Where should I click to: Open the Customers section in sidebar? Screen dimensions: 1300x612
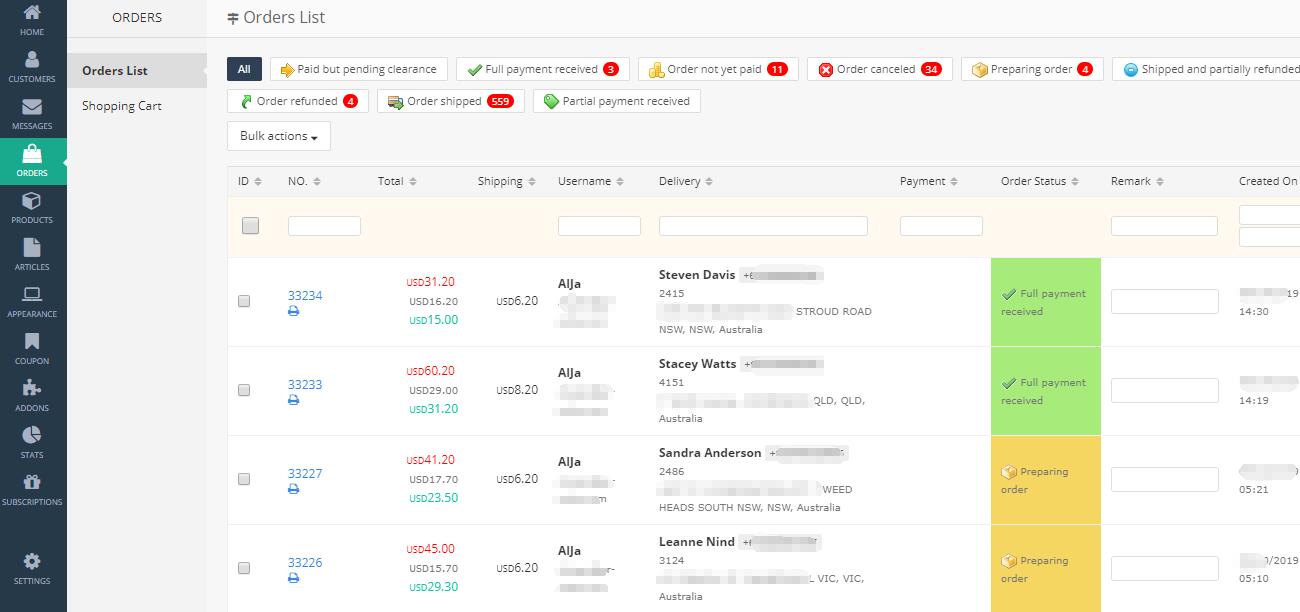32,66
